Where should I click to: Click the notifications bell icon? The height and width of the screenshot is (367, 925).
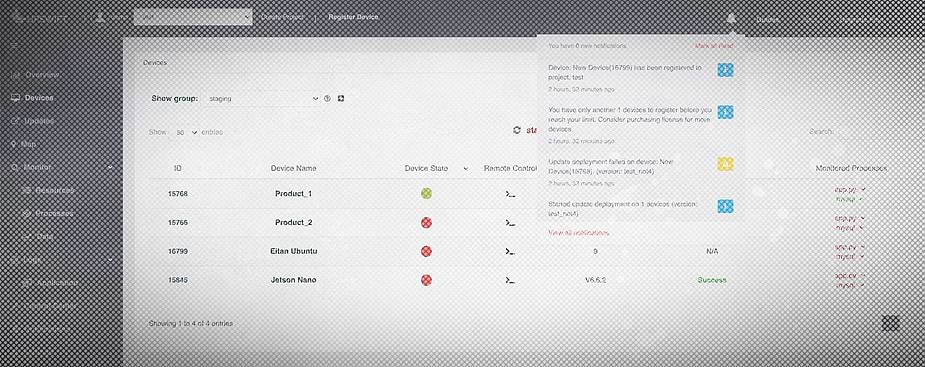(732, 18)
